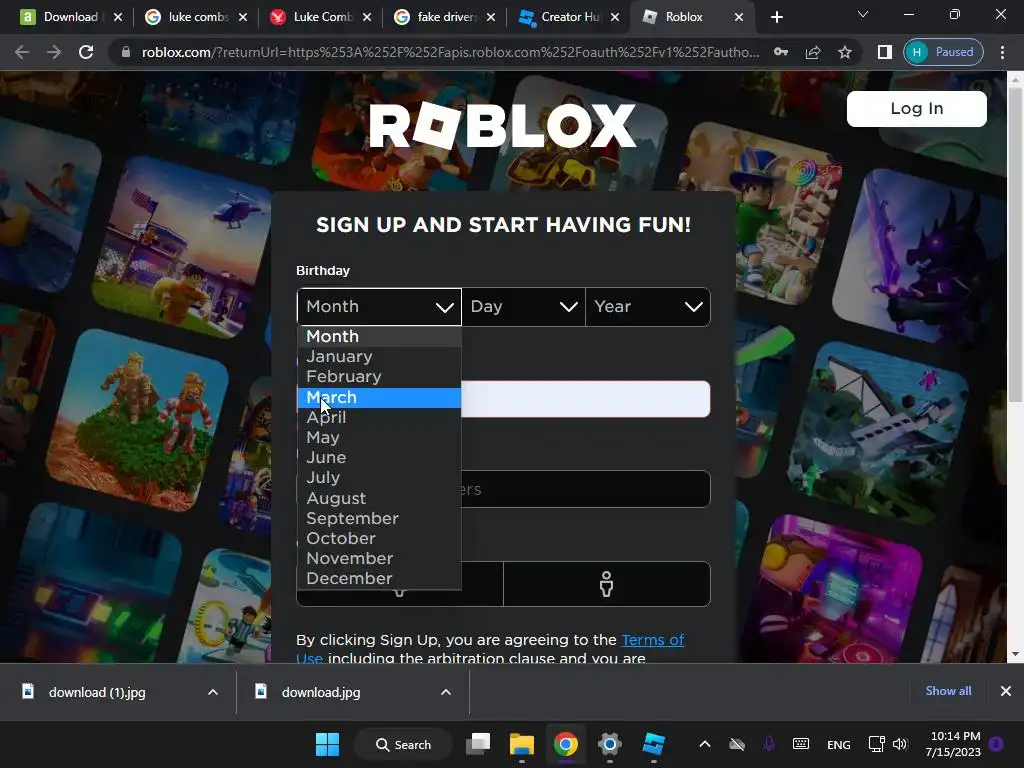
Task: Reload the Roblox page
Action: (x=86, y=52)
